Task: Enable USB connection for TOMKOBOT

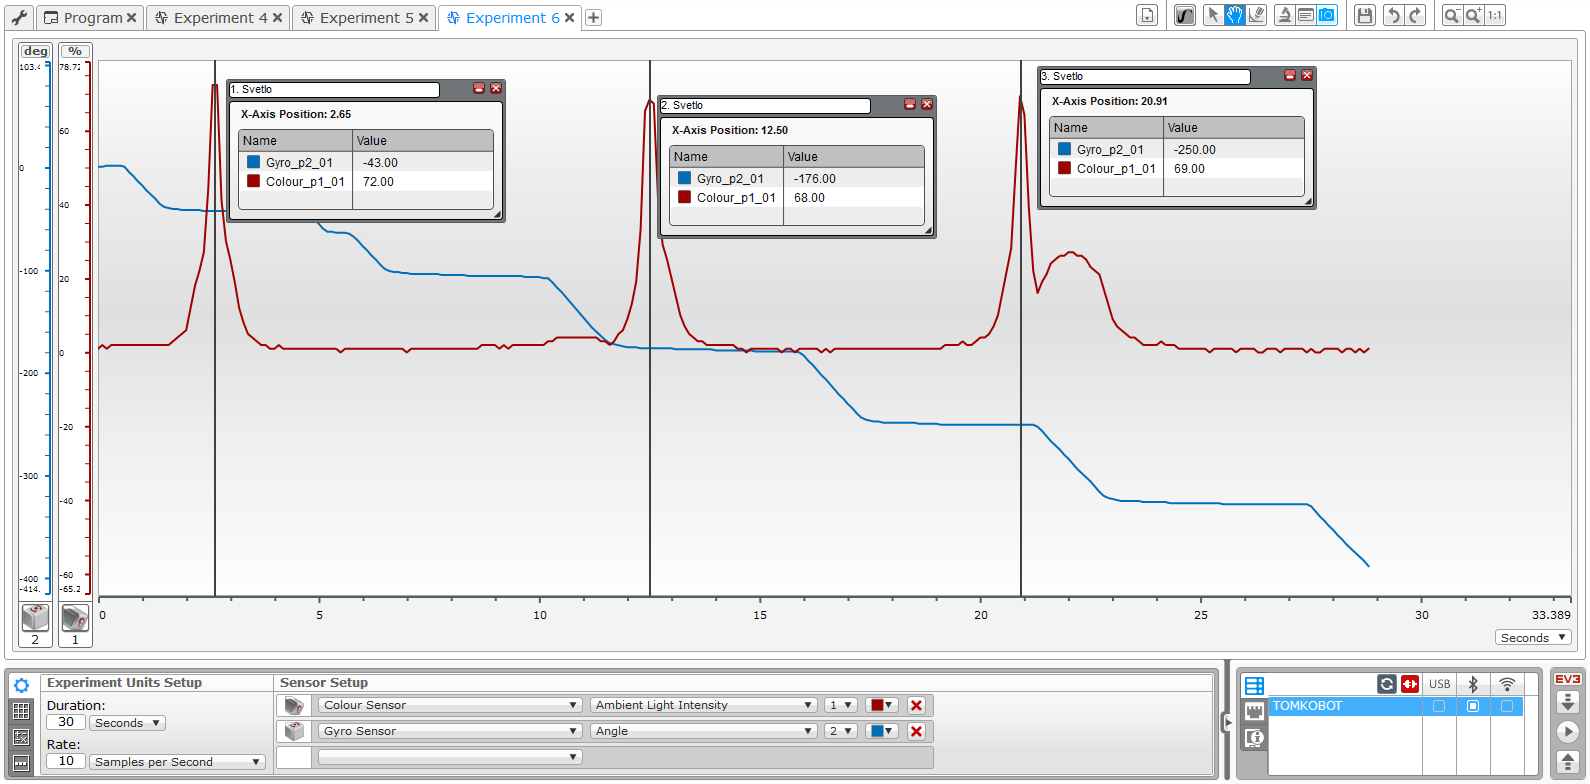Action: (1439, 706)
